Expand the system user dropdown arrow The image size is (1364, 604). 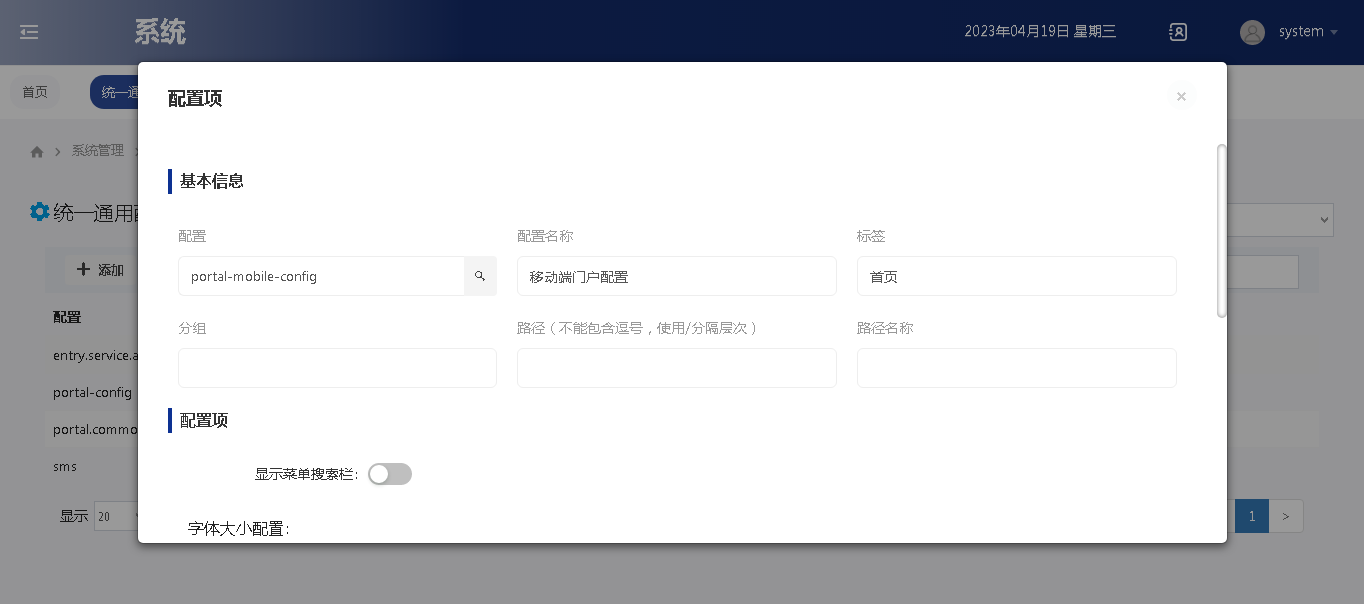tap(1334, 32)
